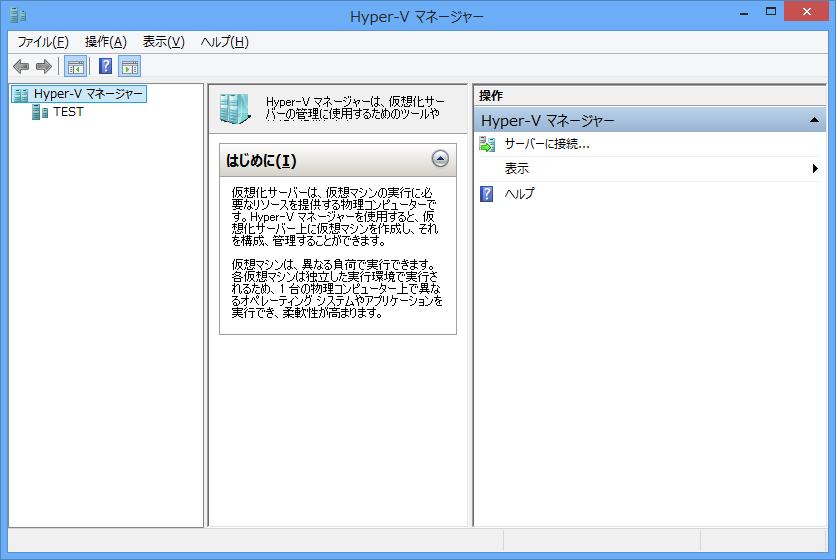Image resolution: width=836 pixels, height=560 pixels.
Task: Open the 表示(V) menu
Action: coord(164,42)
